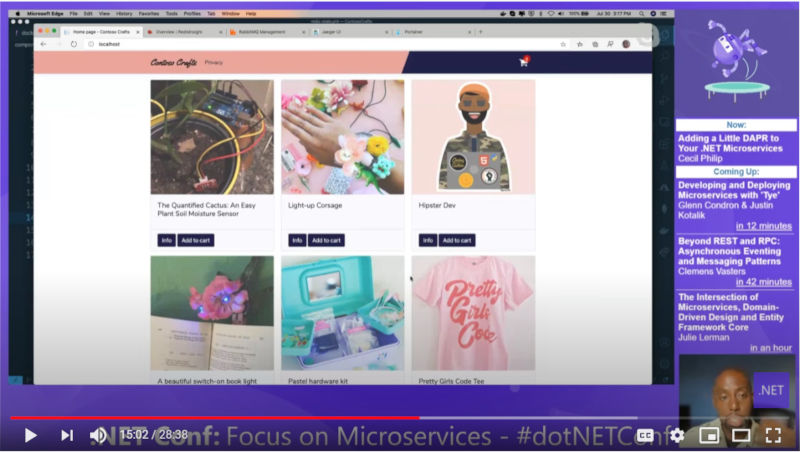Toggle closed captions on the player
Viewport: 800px width, 452px height.
(645, 435)
